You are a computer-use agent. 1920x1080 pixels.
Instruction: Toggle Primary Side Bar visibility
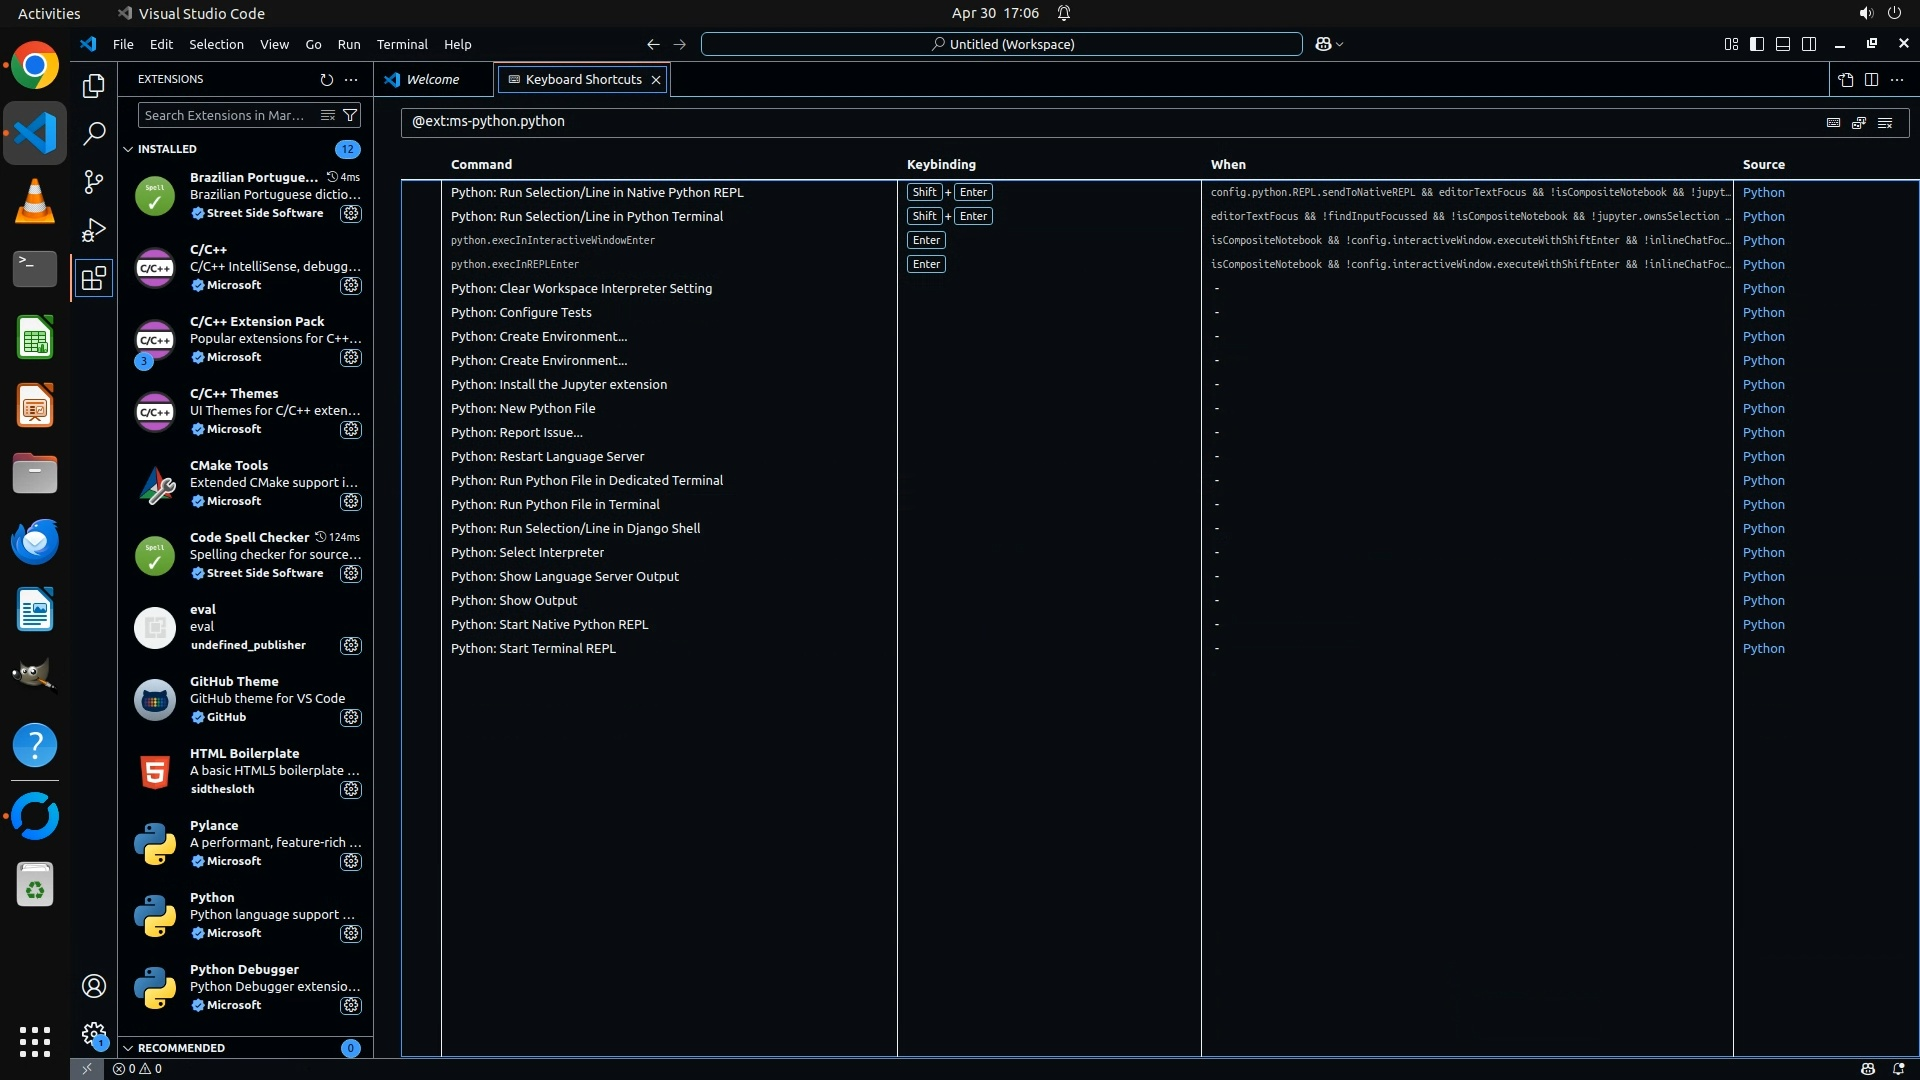pos(1757,44)
